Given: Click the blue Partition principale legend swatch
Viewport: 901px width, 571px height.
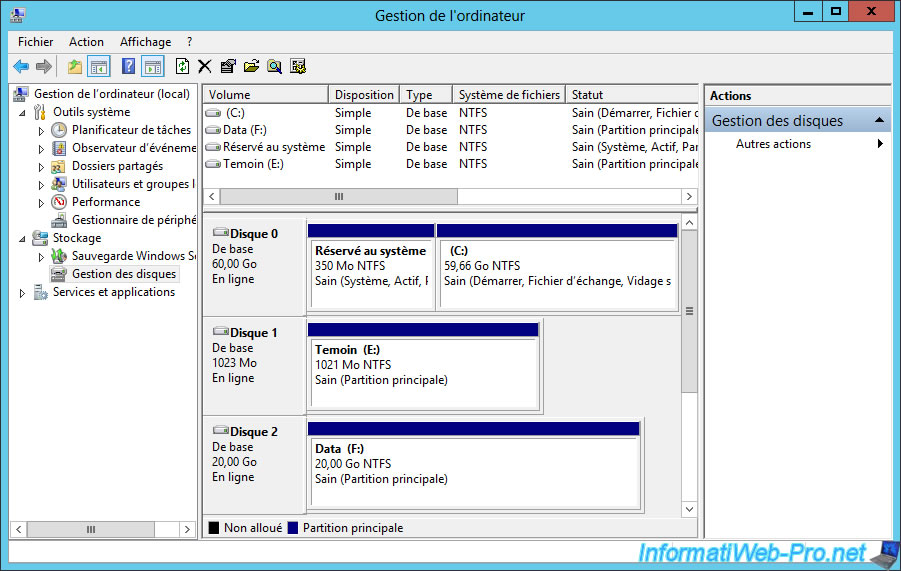Looking at the screenshot, I should coord(293,528).
